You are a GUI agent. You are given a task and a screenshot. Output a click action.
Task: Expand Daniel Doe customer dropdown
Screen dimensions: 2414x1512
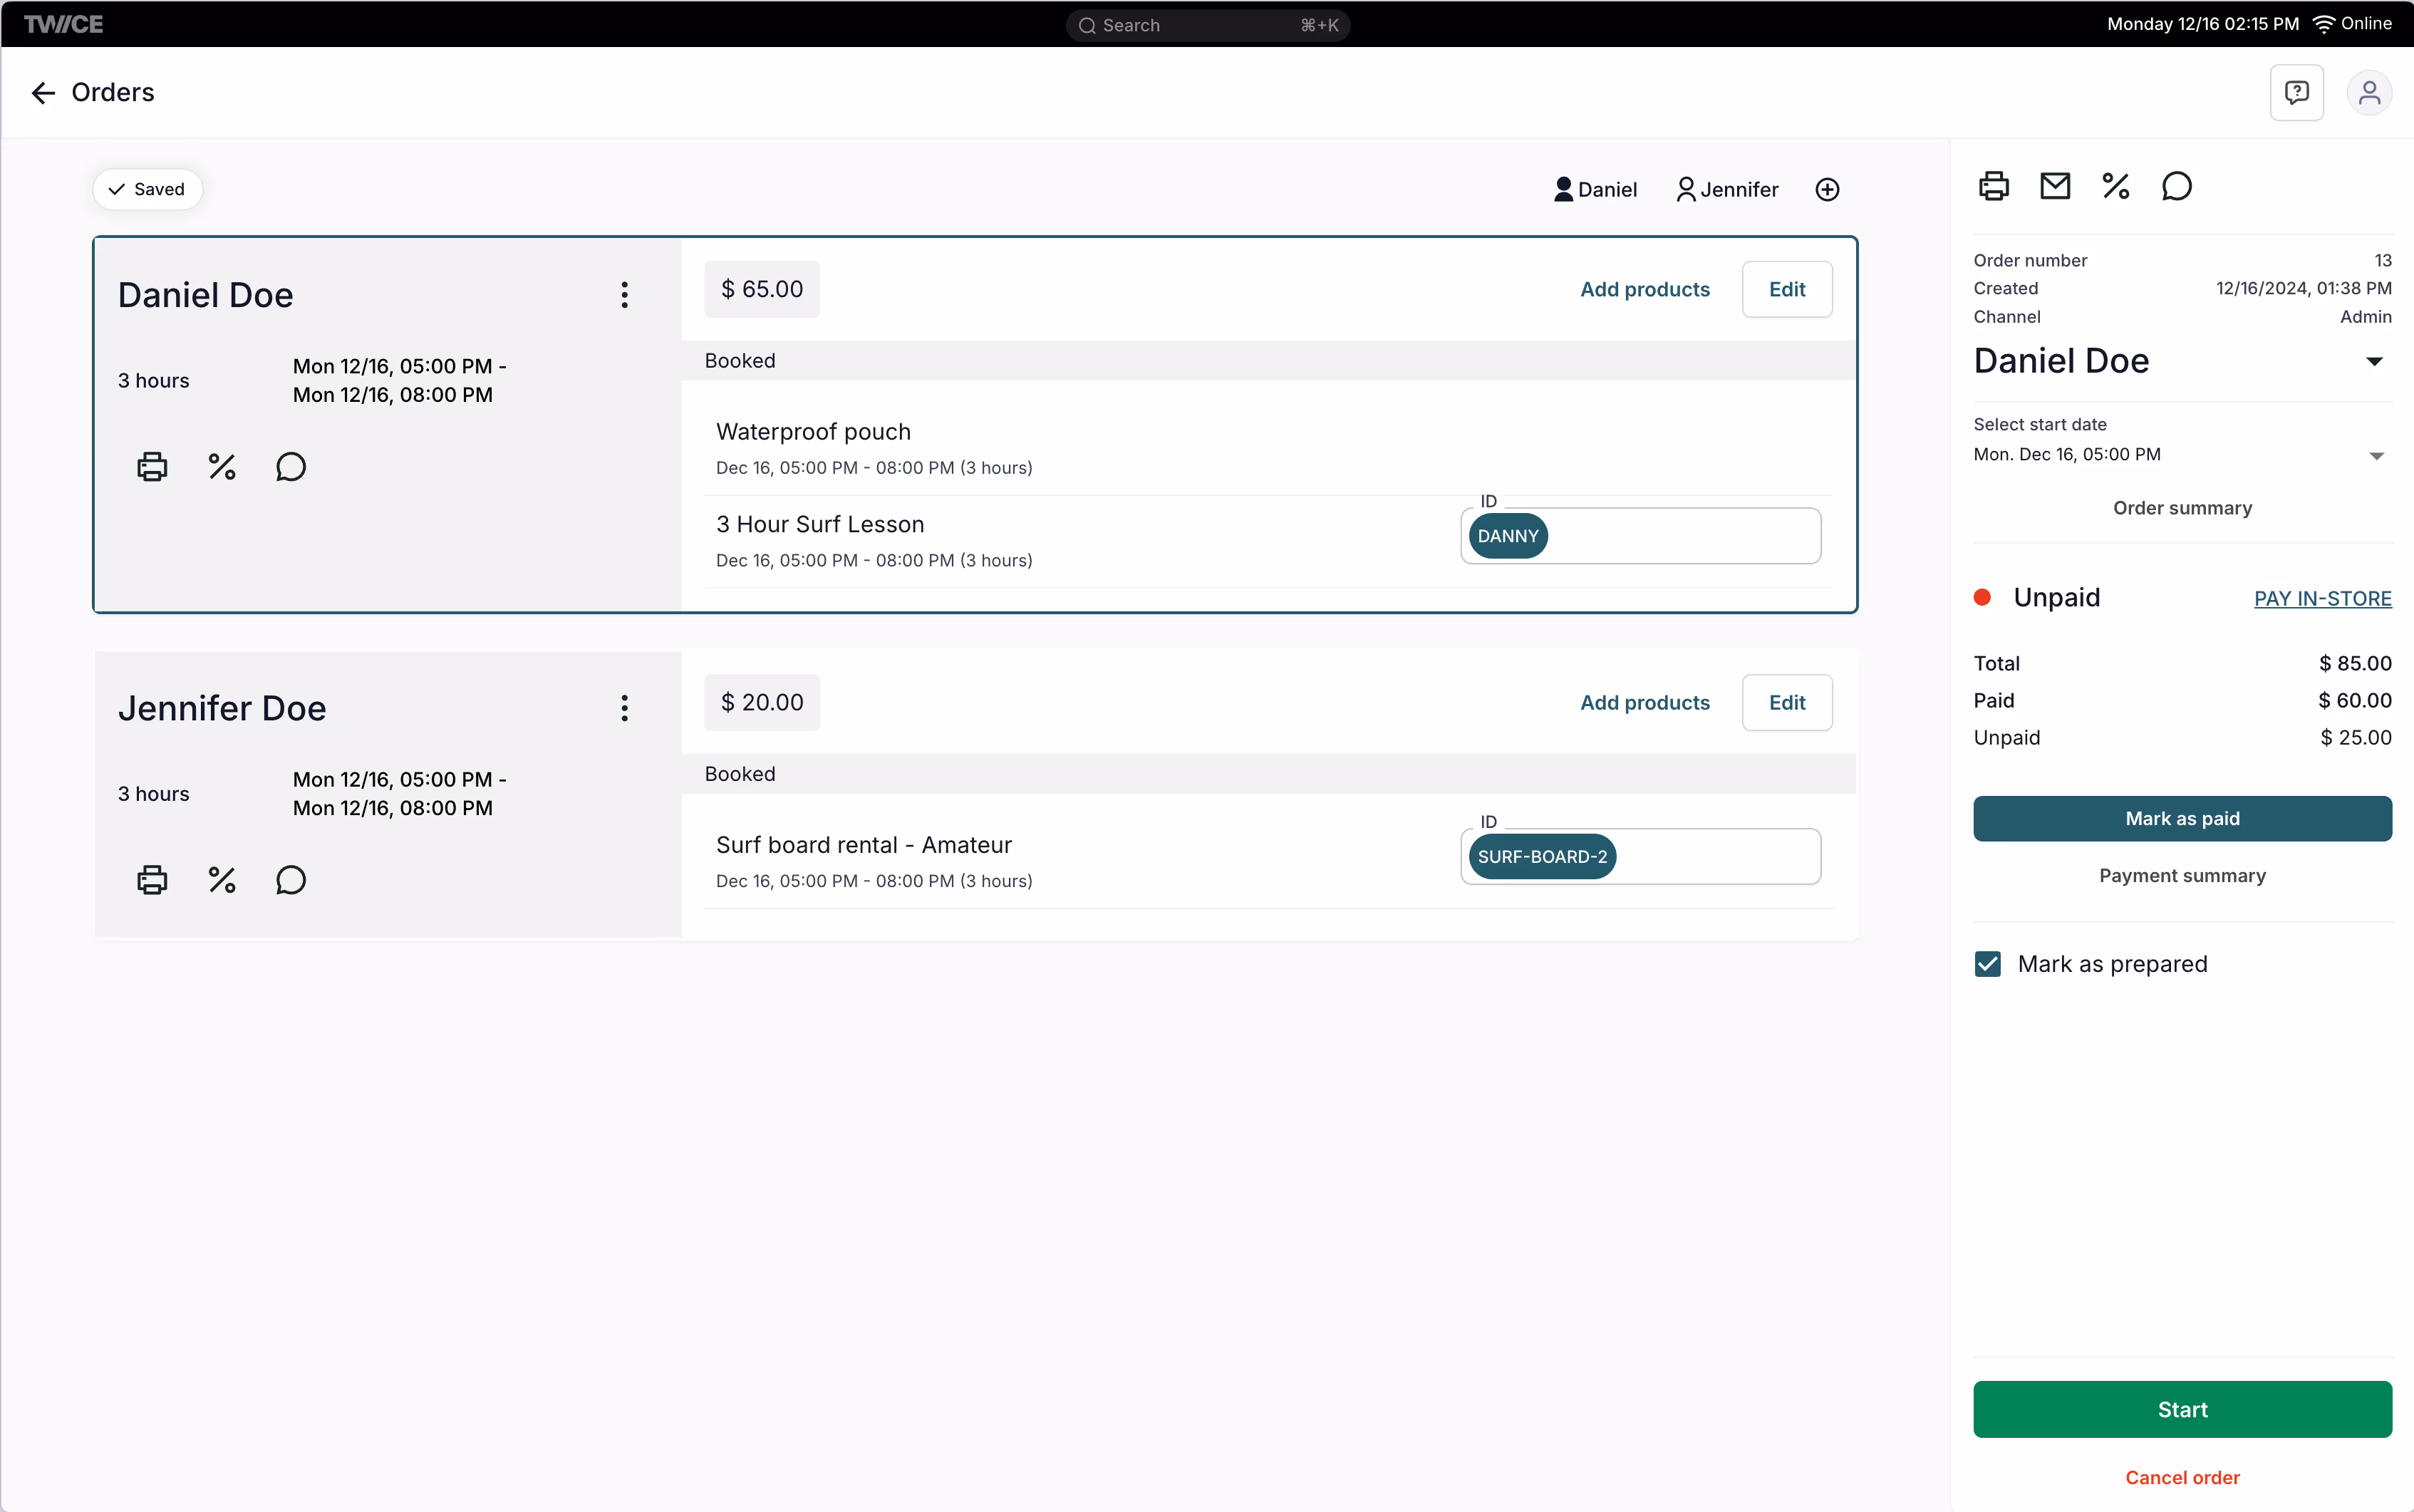tap(2374, 361)
